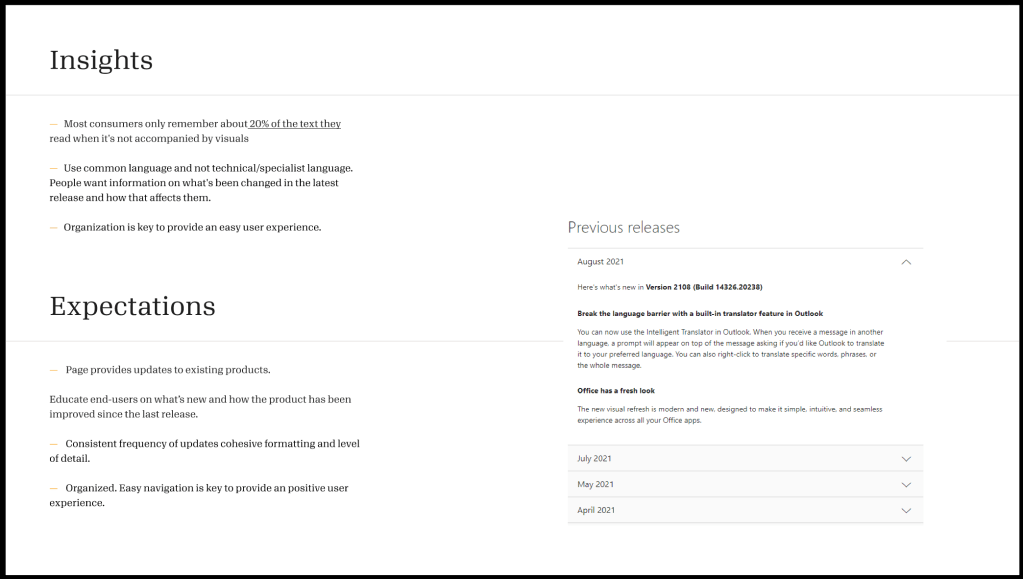
Task: Click the down chevron beside April 2021
Action: coord(906,511)
